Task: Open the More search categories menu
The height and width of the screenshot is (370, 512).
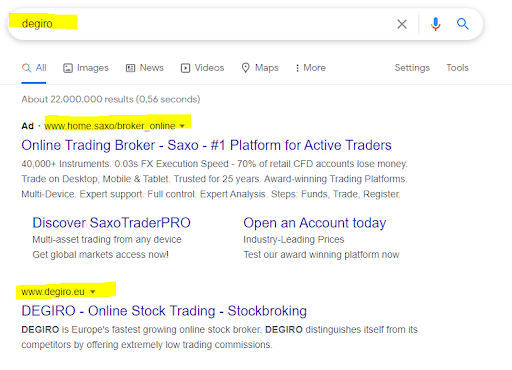Action: point(310,68)
